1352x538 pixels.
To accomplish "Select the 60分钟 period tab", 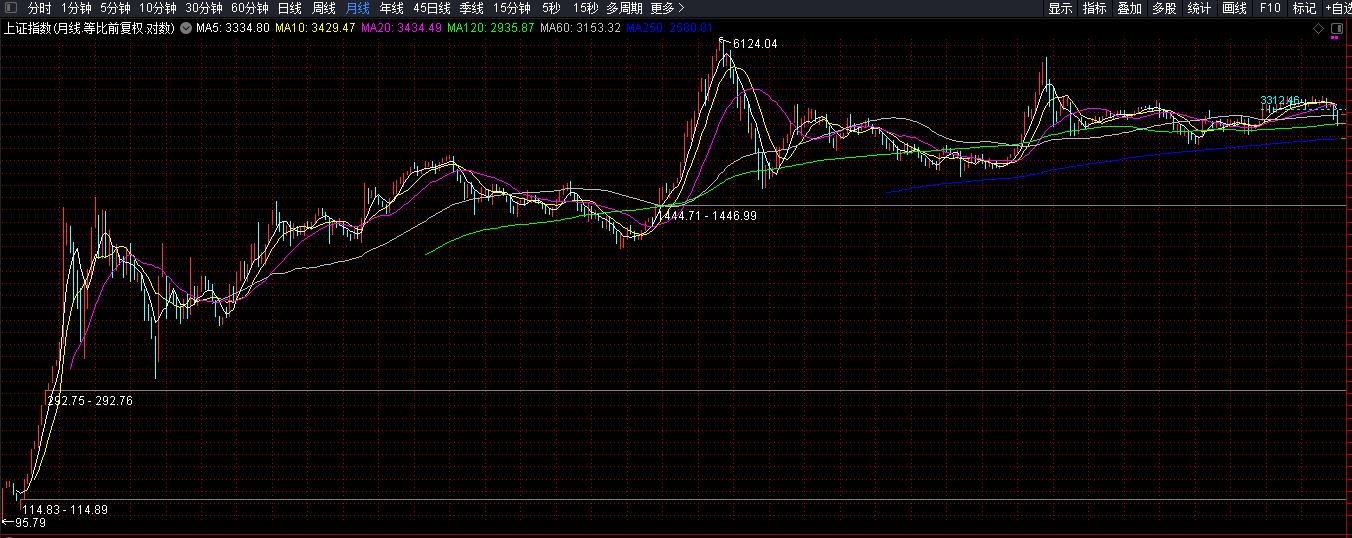I will [250, 8].
